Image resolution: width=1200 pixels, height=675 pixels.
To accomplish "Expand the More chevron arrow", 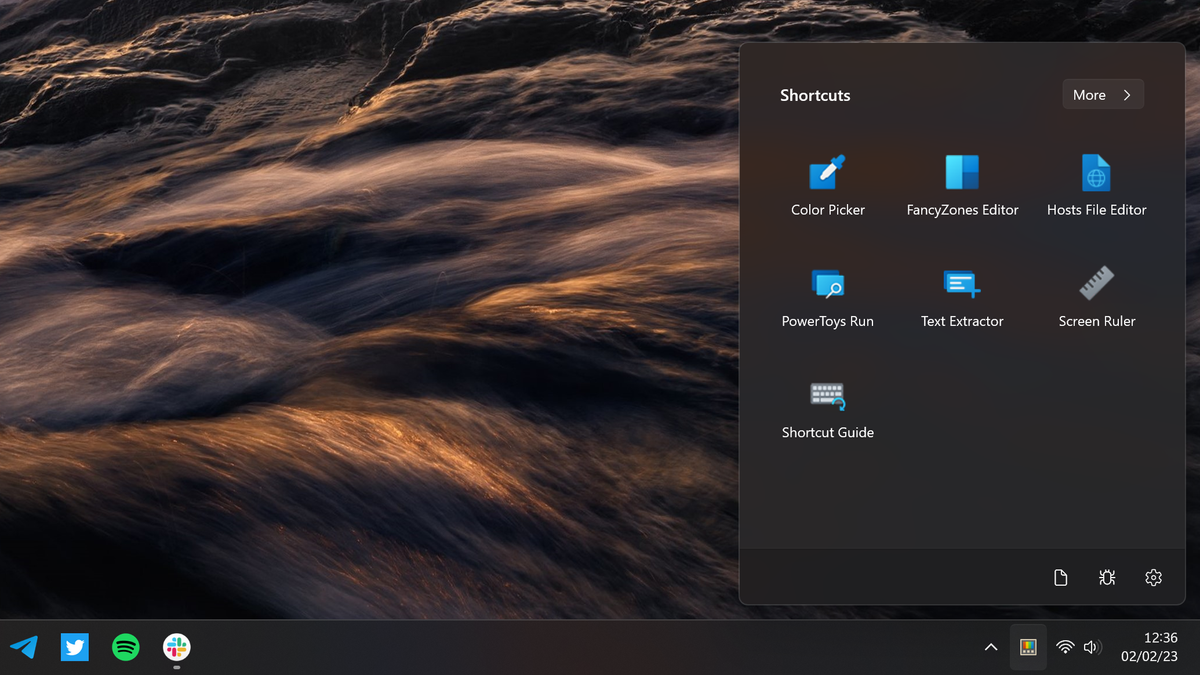I will (1127, 95).
